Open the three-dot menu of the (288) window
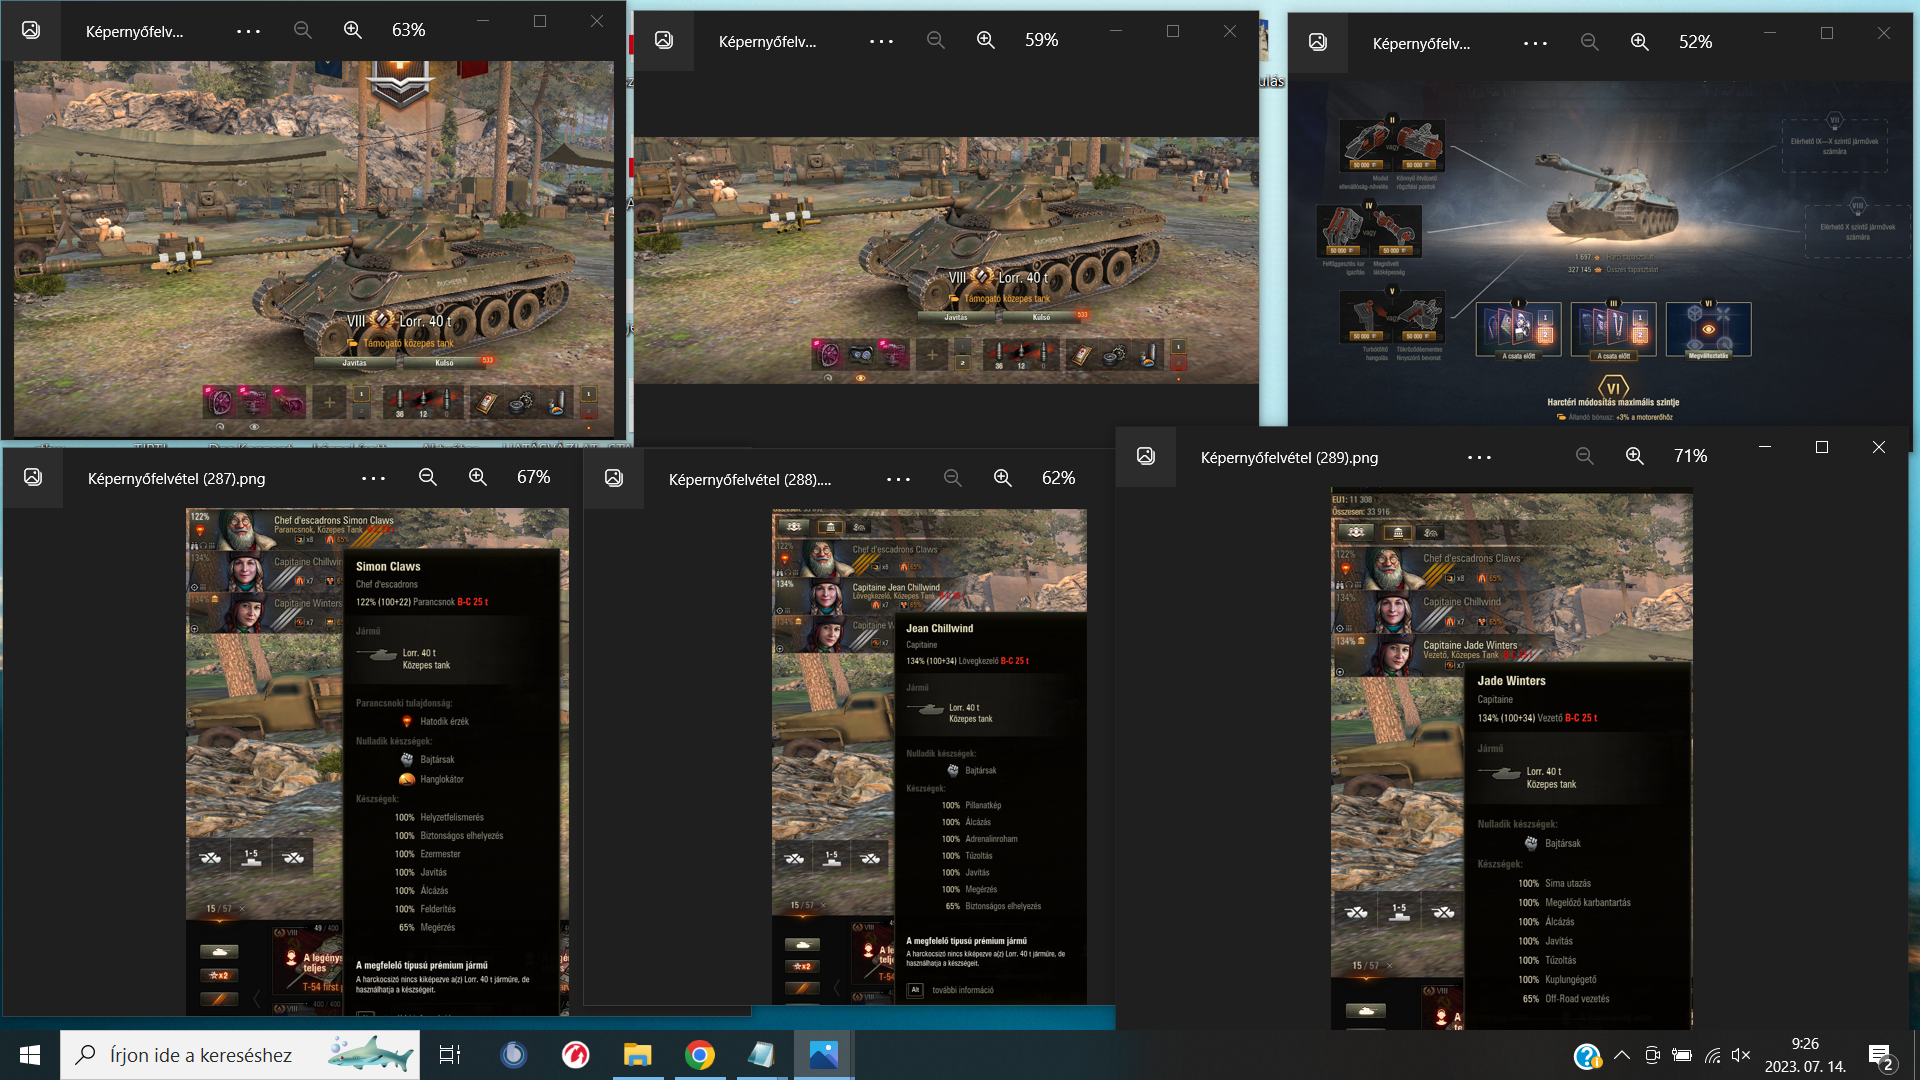This screenshot has width=1920, height=1080. coord(898,479)
